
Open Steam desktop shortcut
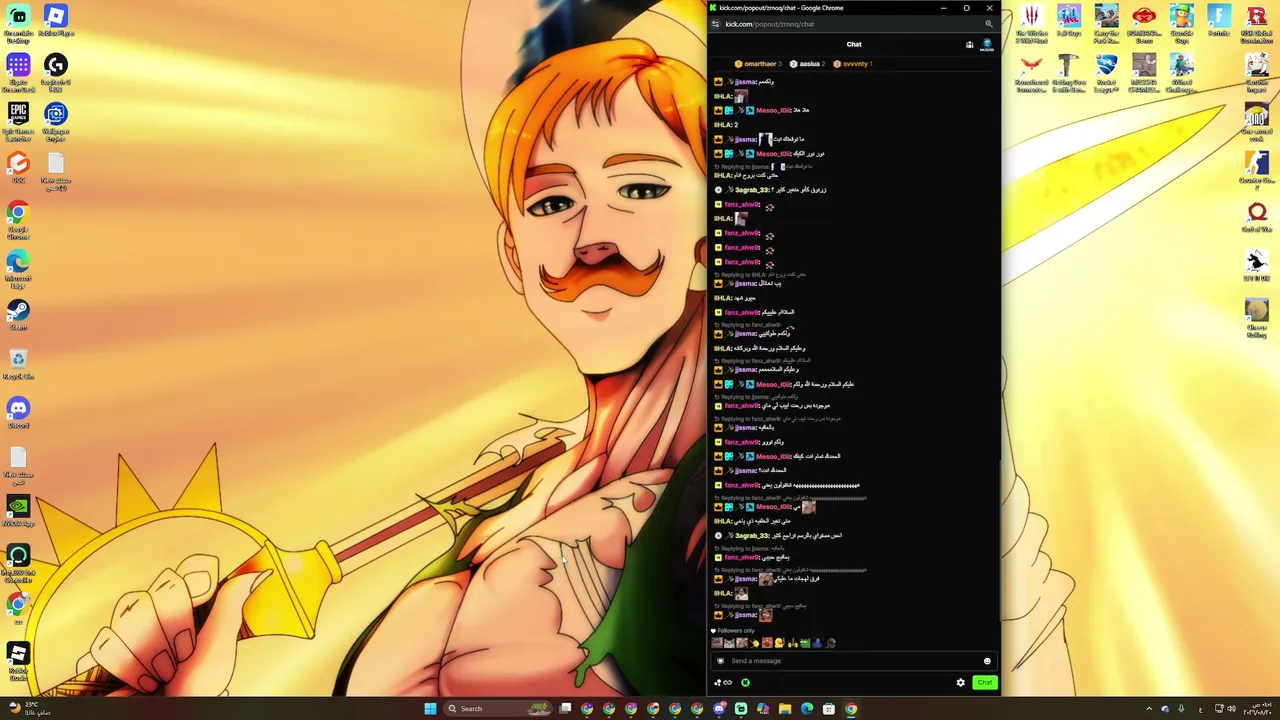click(18, 315)
